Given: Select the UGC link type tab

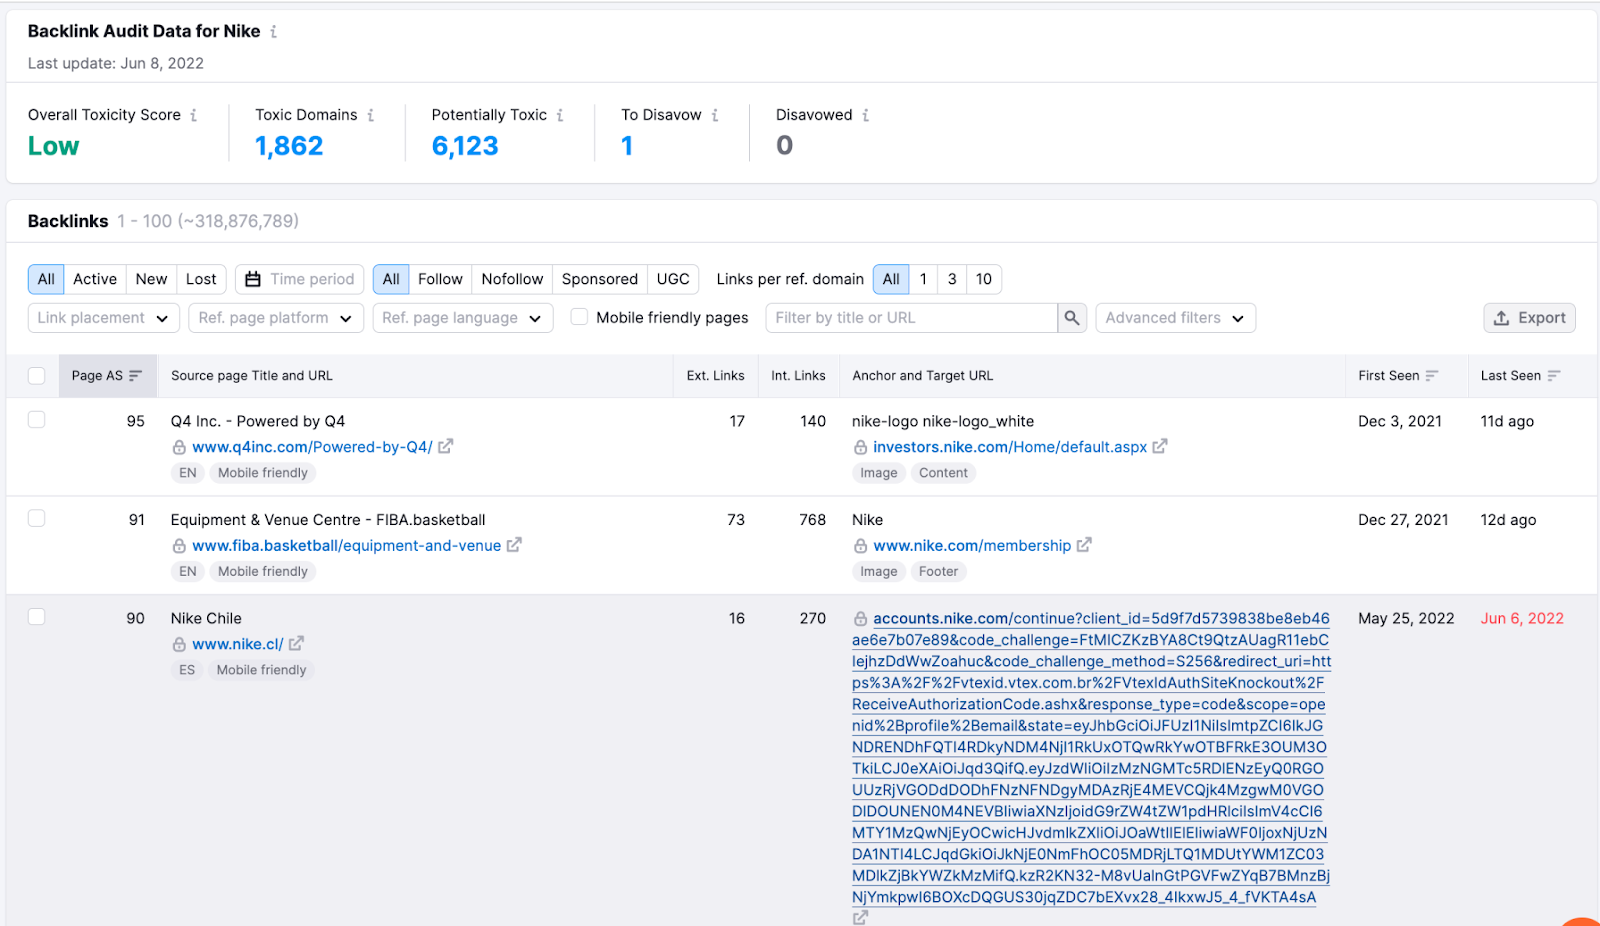Looking at the screenshot, I should 673,279.
